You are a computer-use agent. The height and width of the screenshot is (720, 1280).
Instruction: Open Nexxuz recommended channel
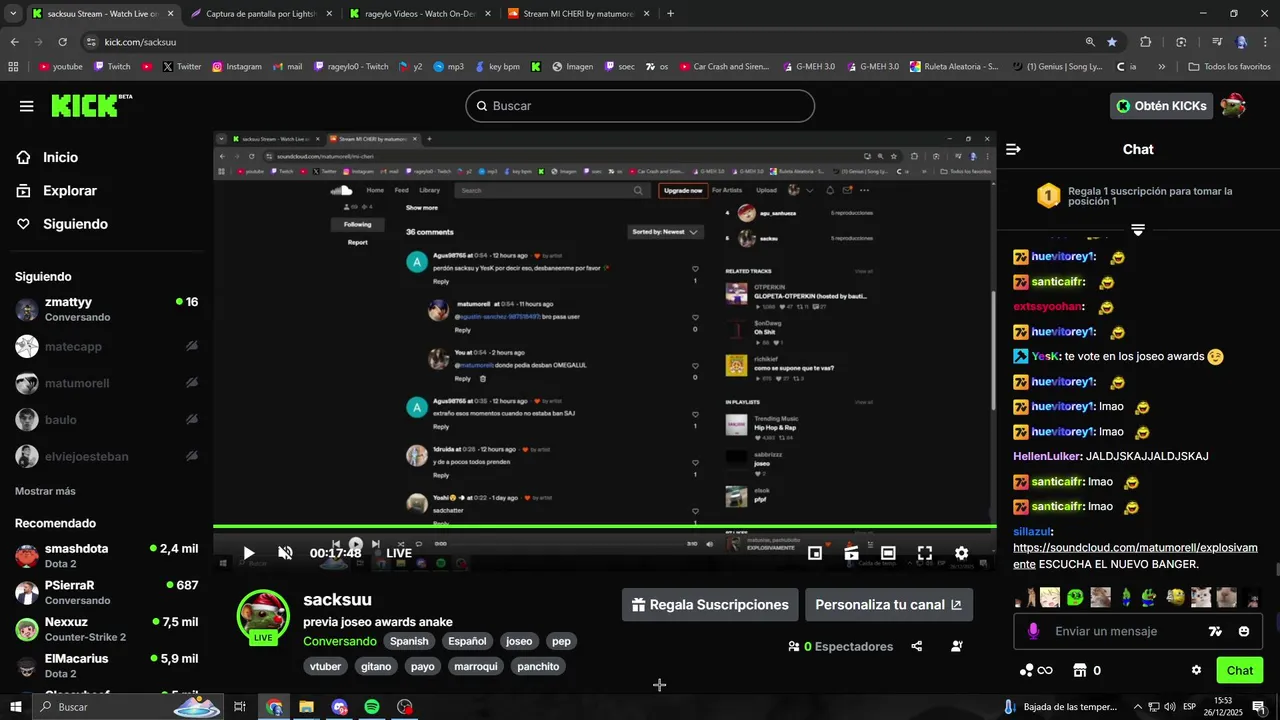(106, 629)
